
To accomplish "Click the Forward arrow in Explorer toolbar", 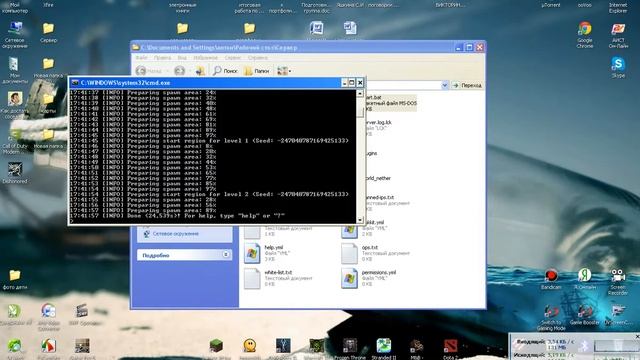I will (179, 71).
